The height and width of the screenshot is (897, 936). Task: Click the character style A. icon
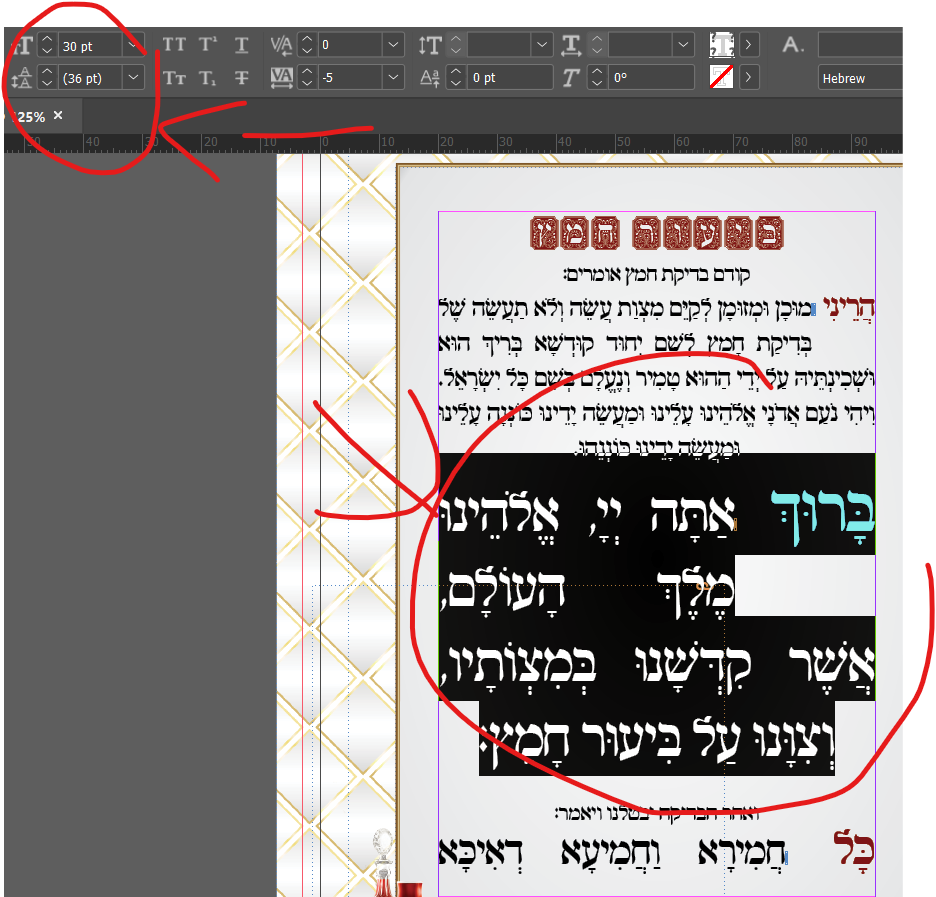[x=793, y=45]
